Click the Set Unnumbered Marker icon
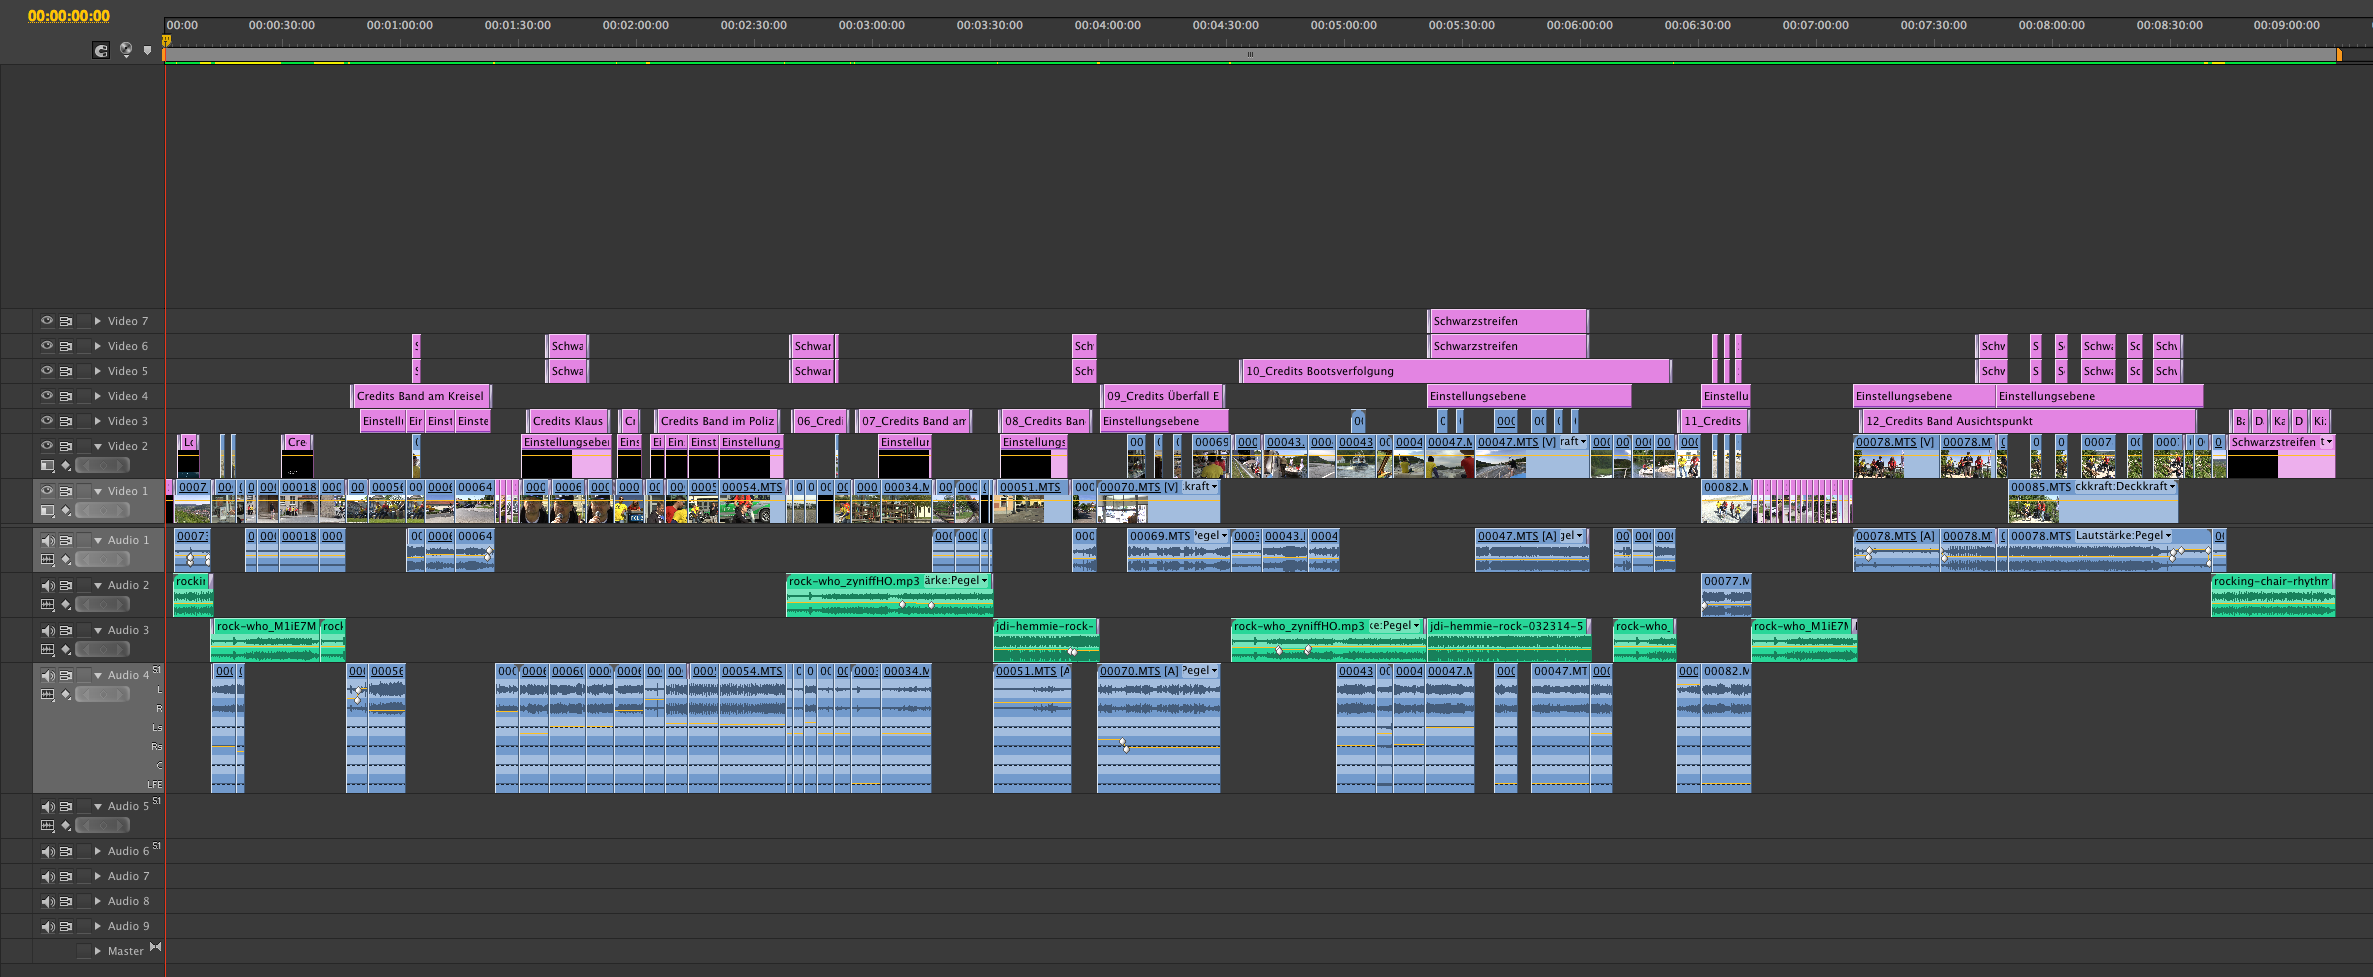 pos(148,50)
